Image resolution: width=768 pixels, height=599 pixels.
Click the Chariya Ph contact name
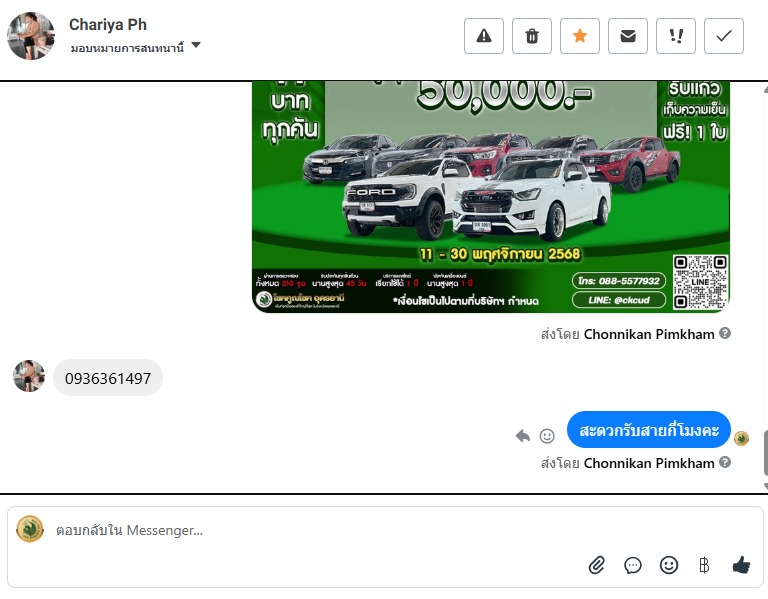tap(108, 24)
